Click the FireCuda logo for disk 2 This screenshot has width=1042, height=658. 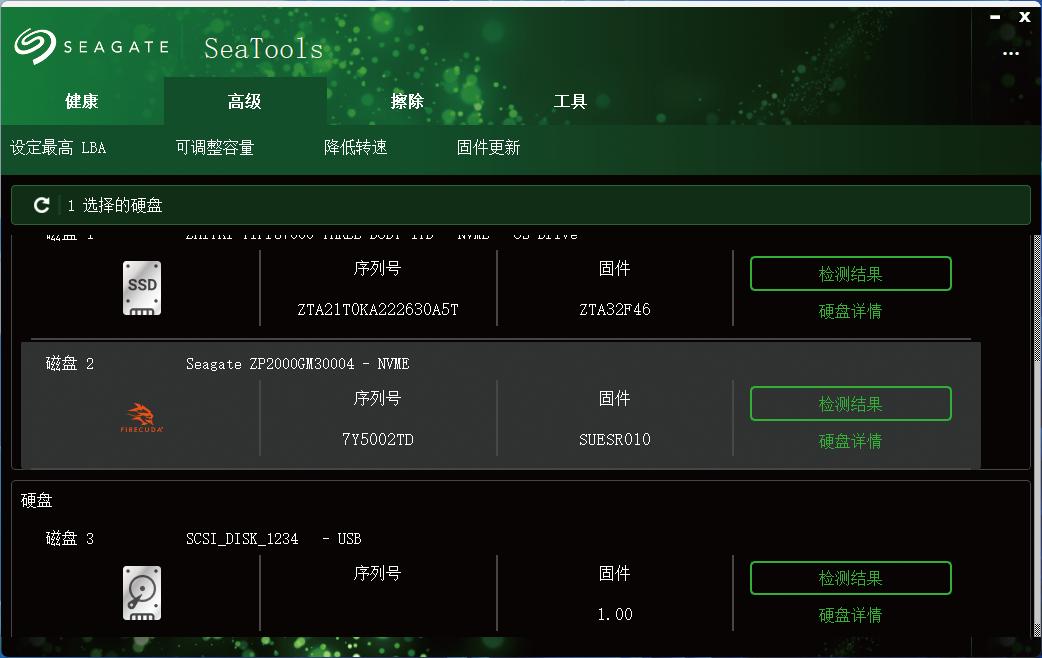[142, 418]
